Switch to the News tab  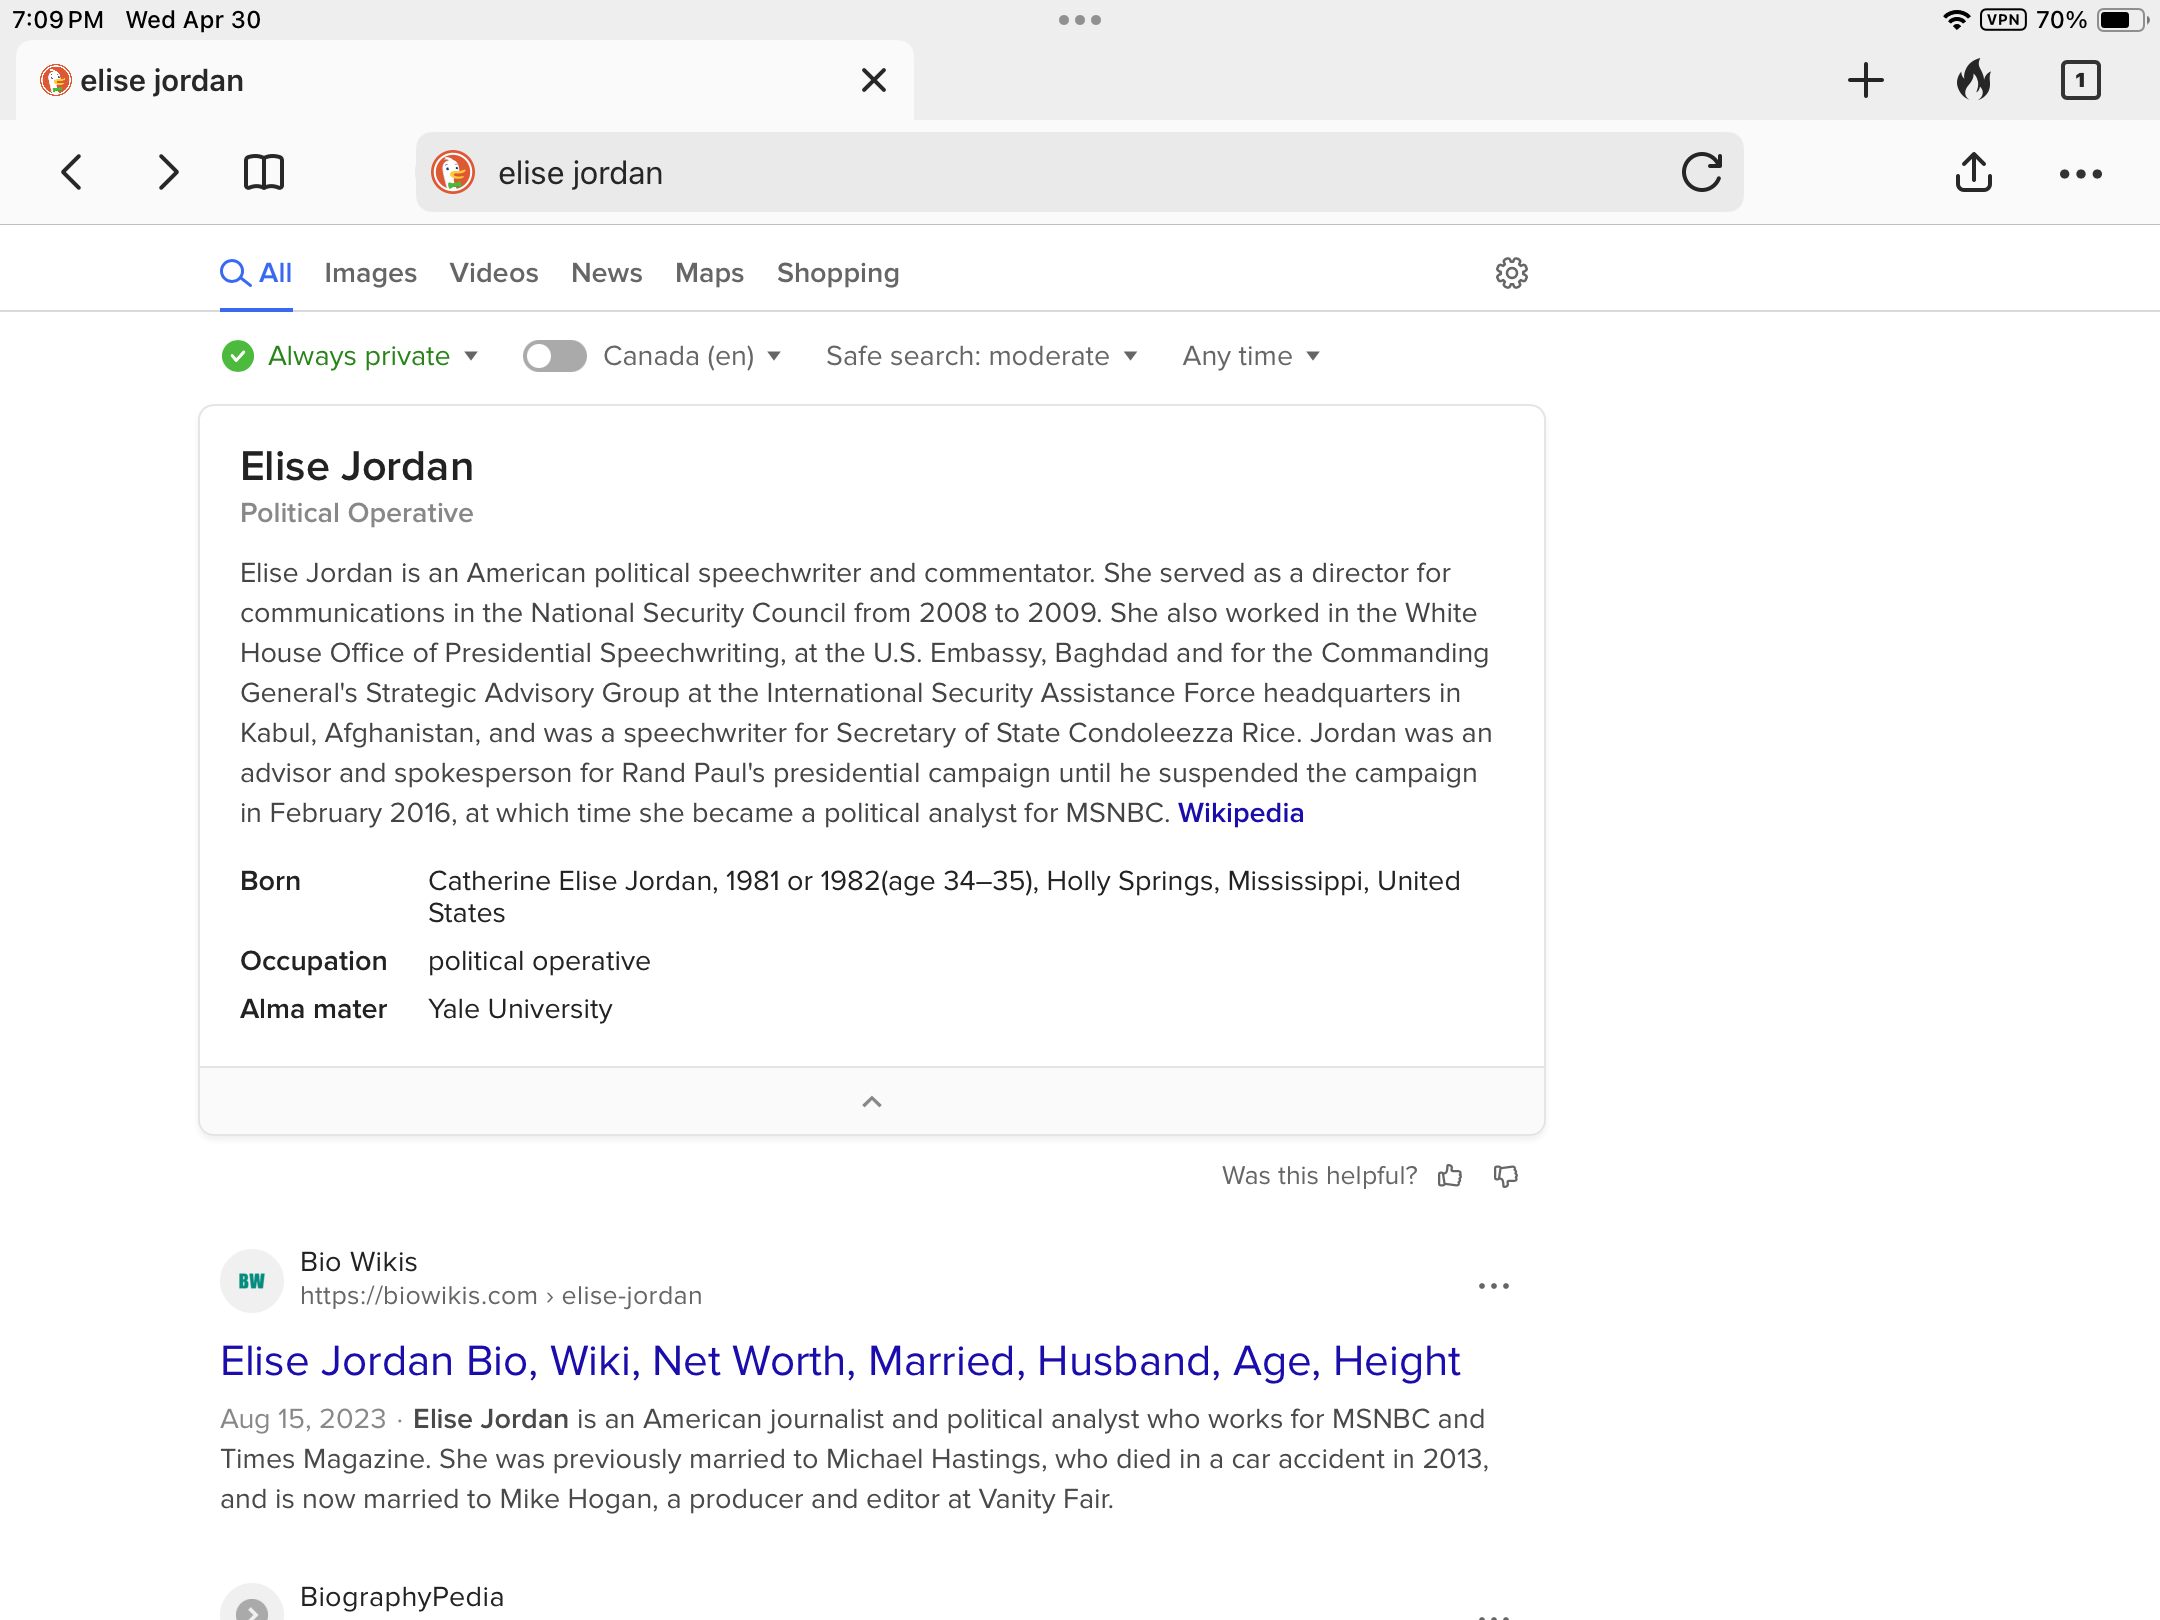tap(607, 273)
